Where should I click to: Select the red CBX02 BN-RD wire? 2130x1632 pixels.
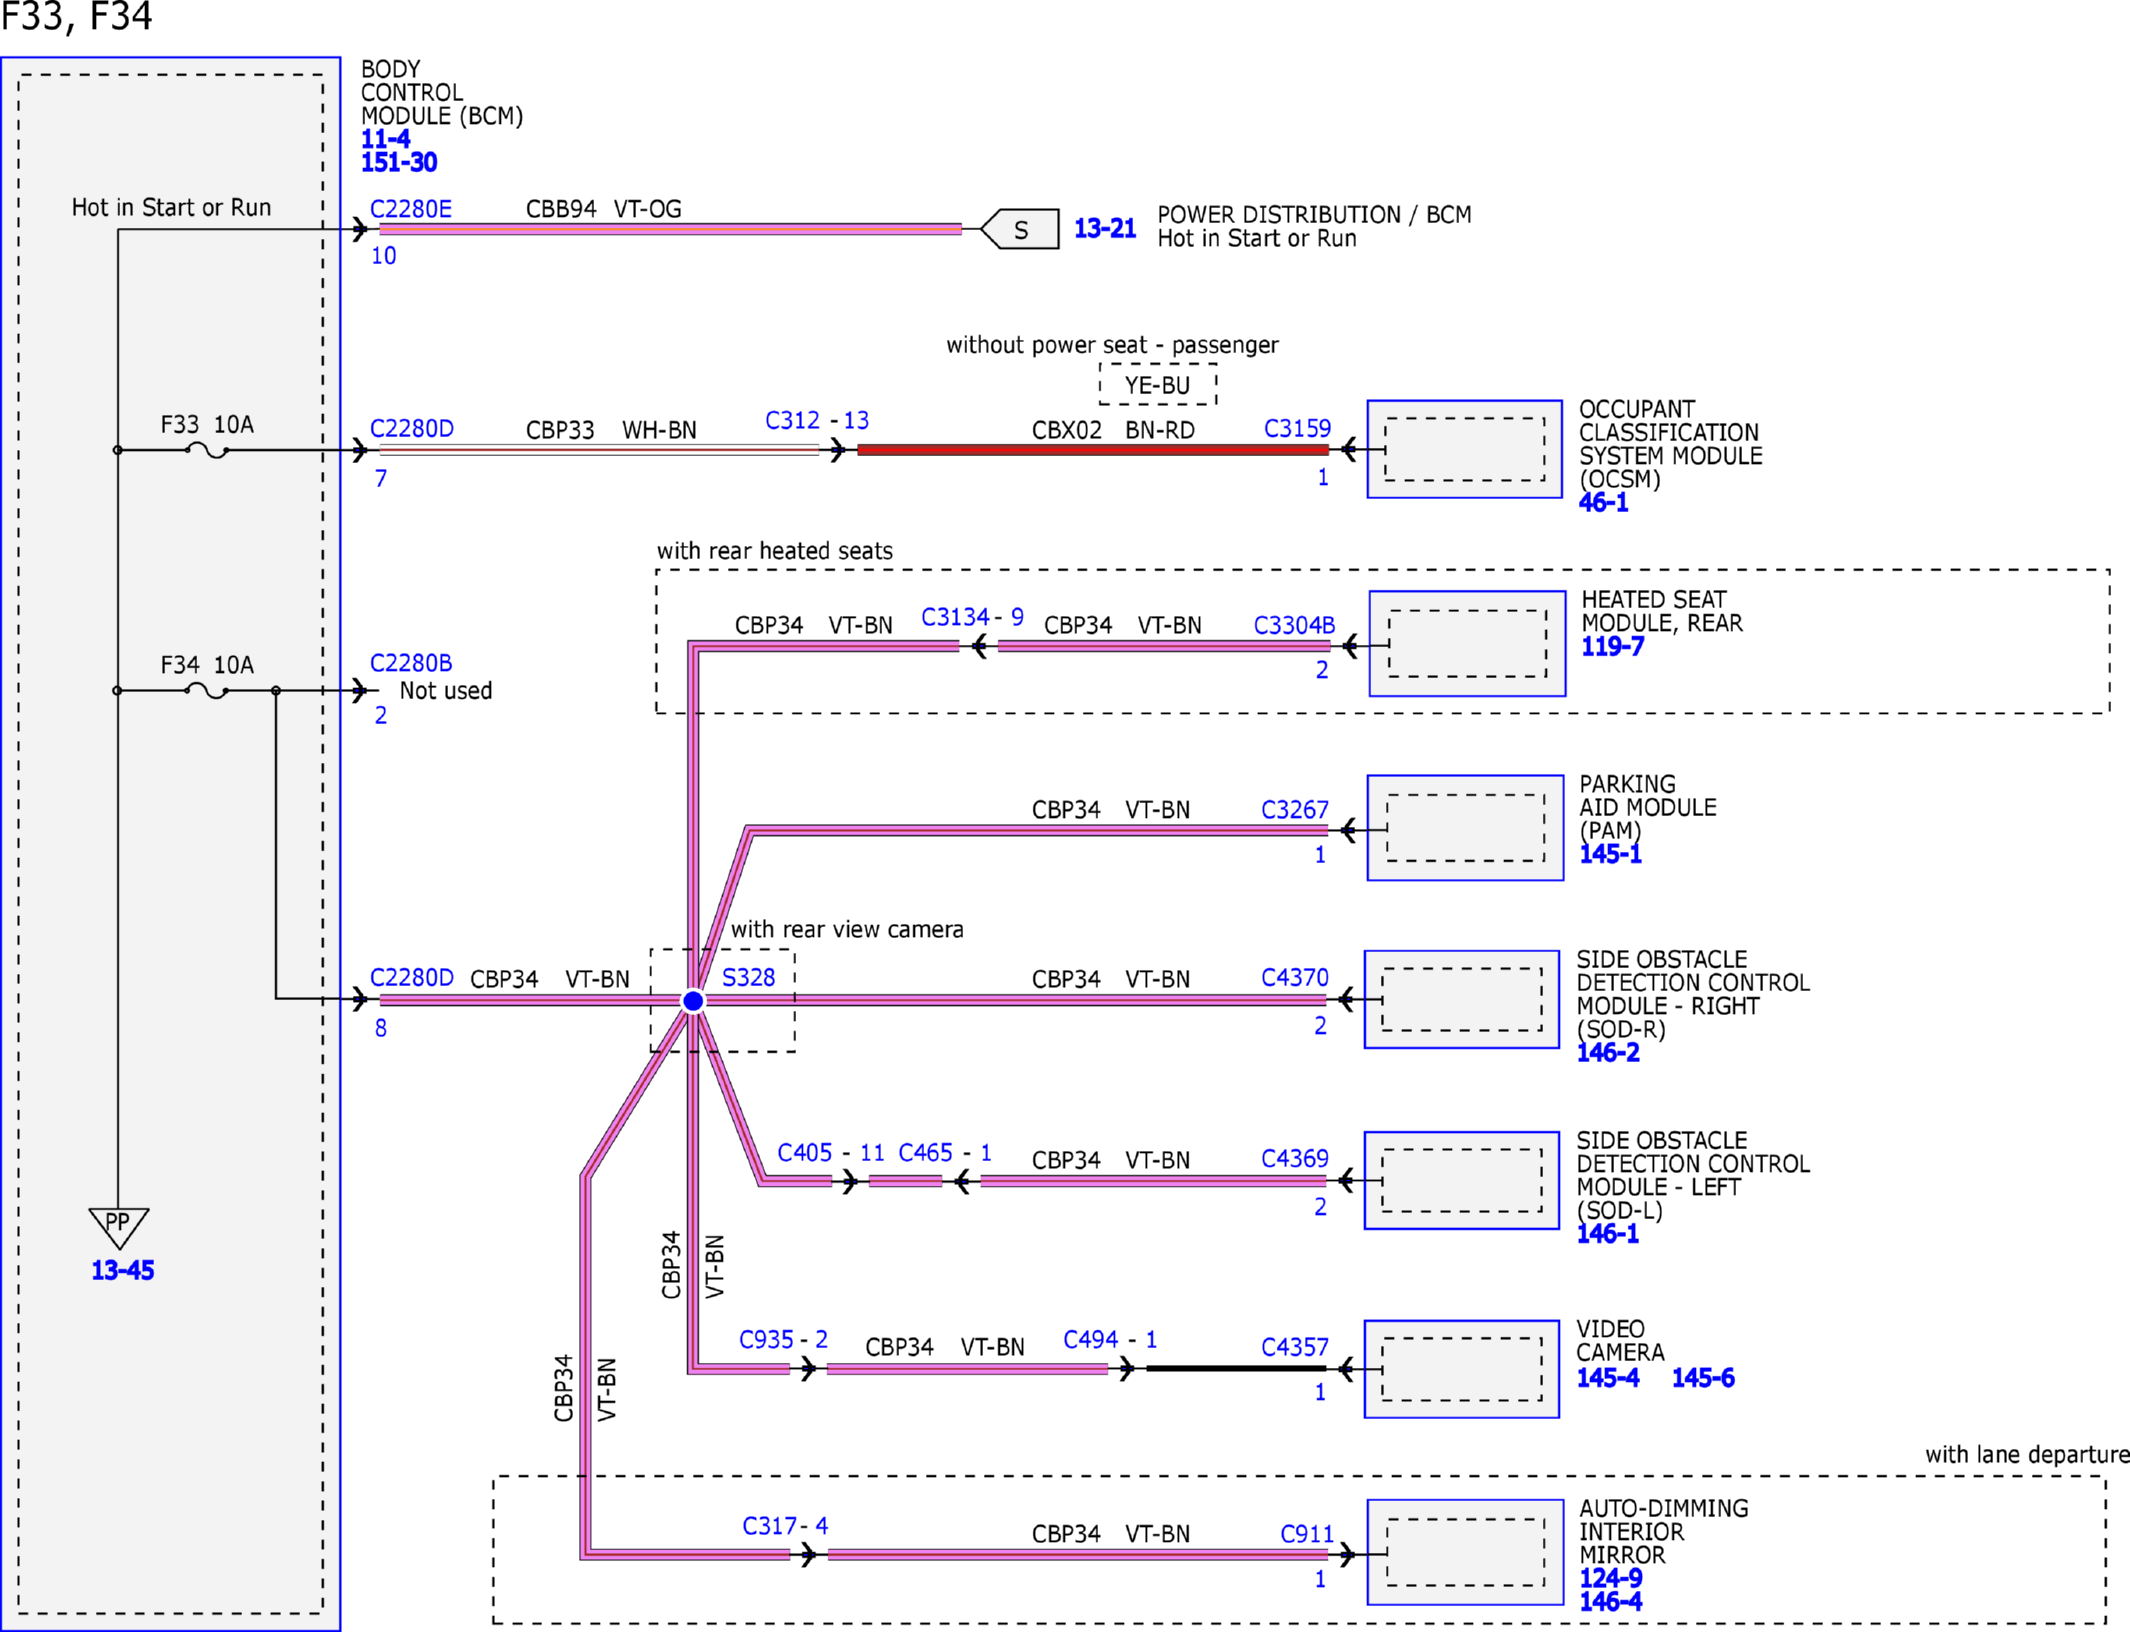click(1093, 450)
